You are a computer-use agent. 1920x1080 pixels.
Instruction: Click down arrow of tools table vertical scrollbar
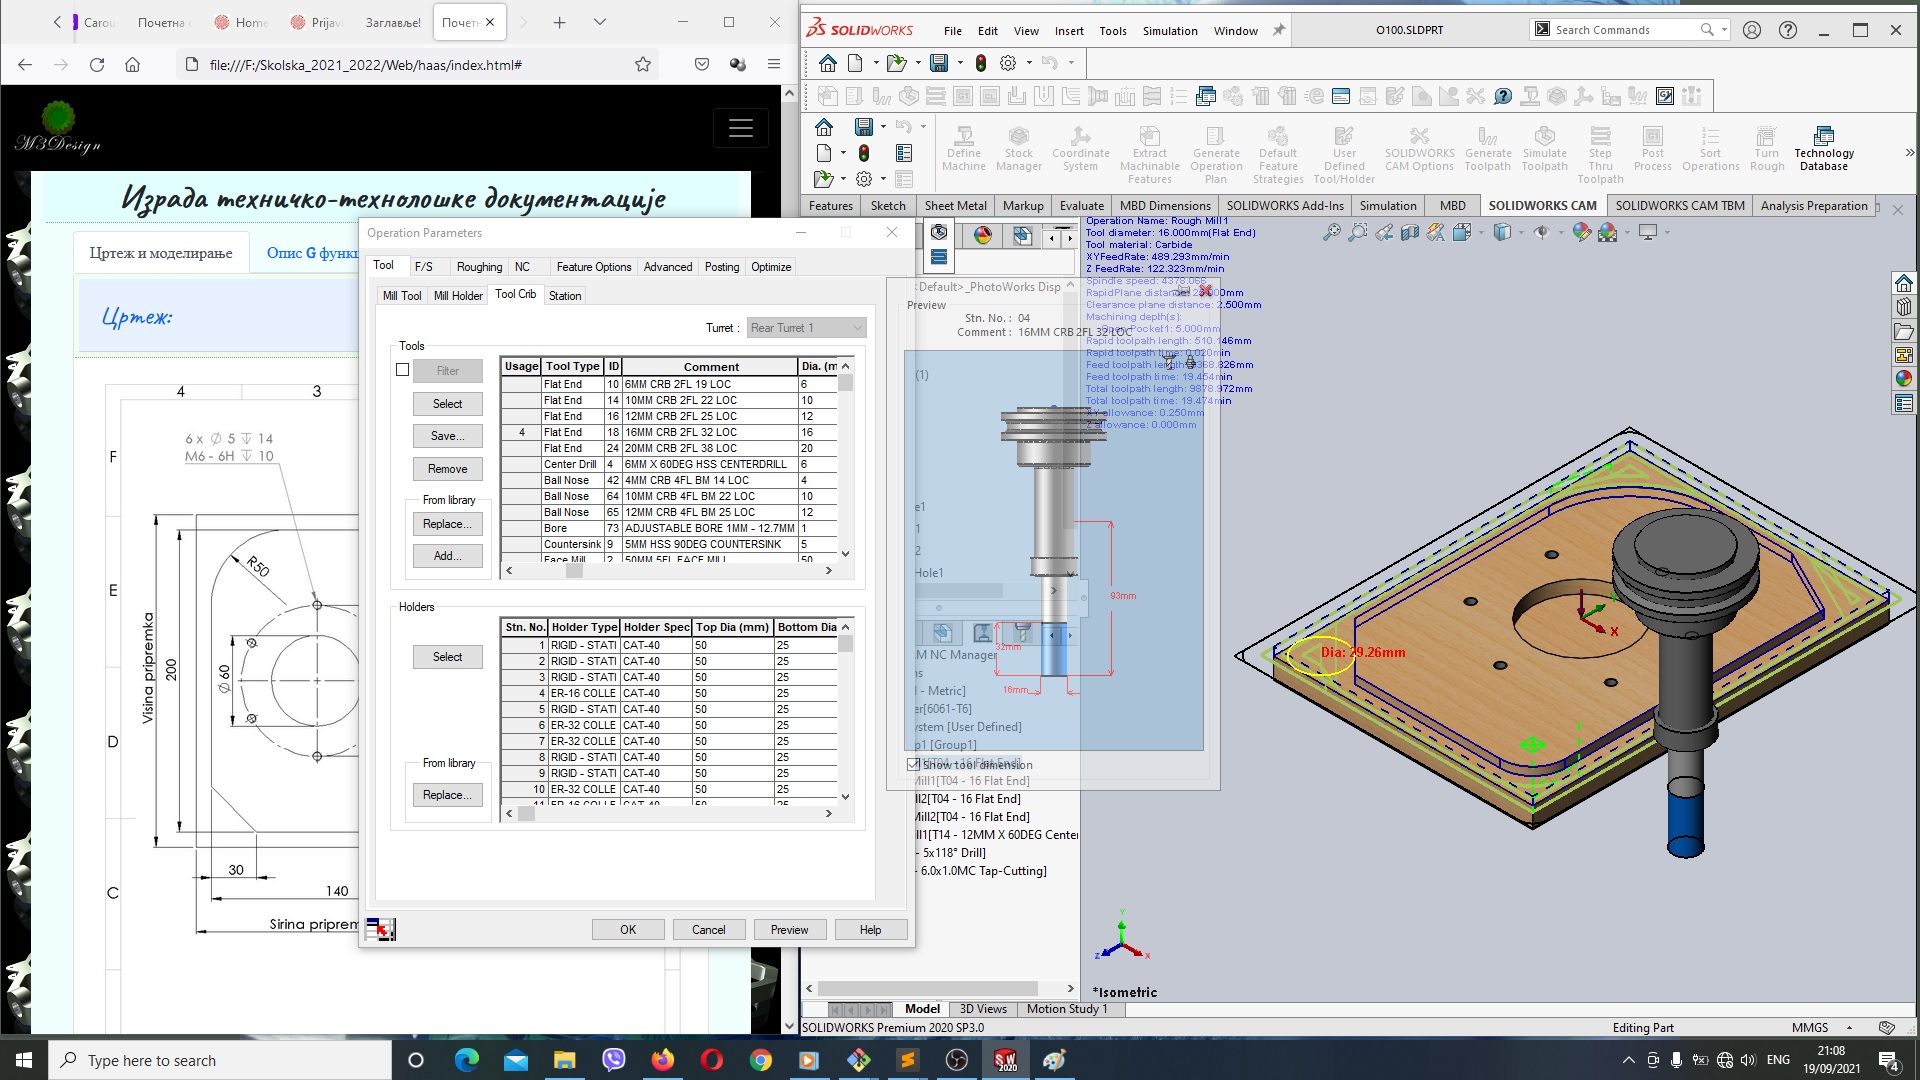(846, 553)
